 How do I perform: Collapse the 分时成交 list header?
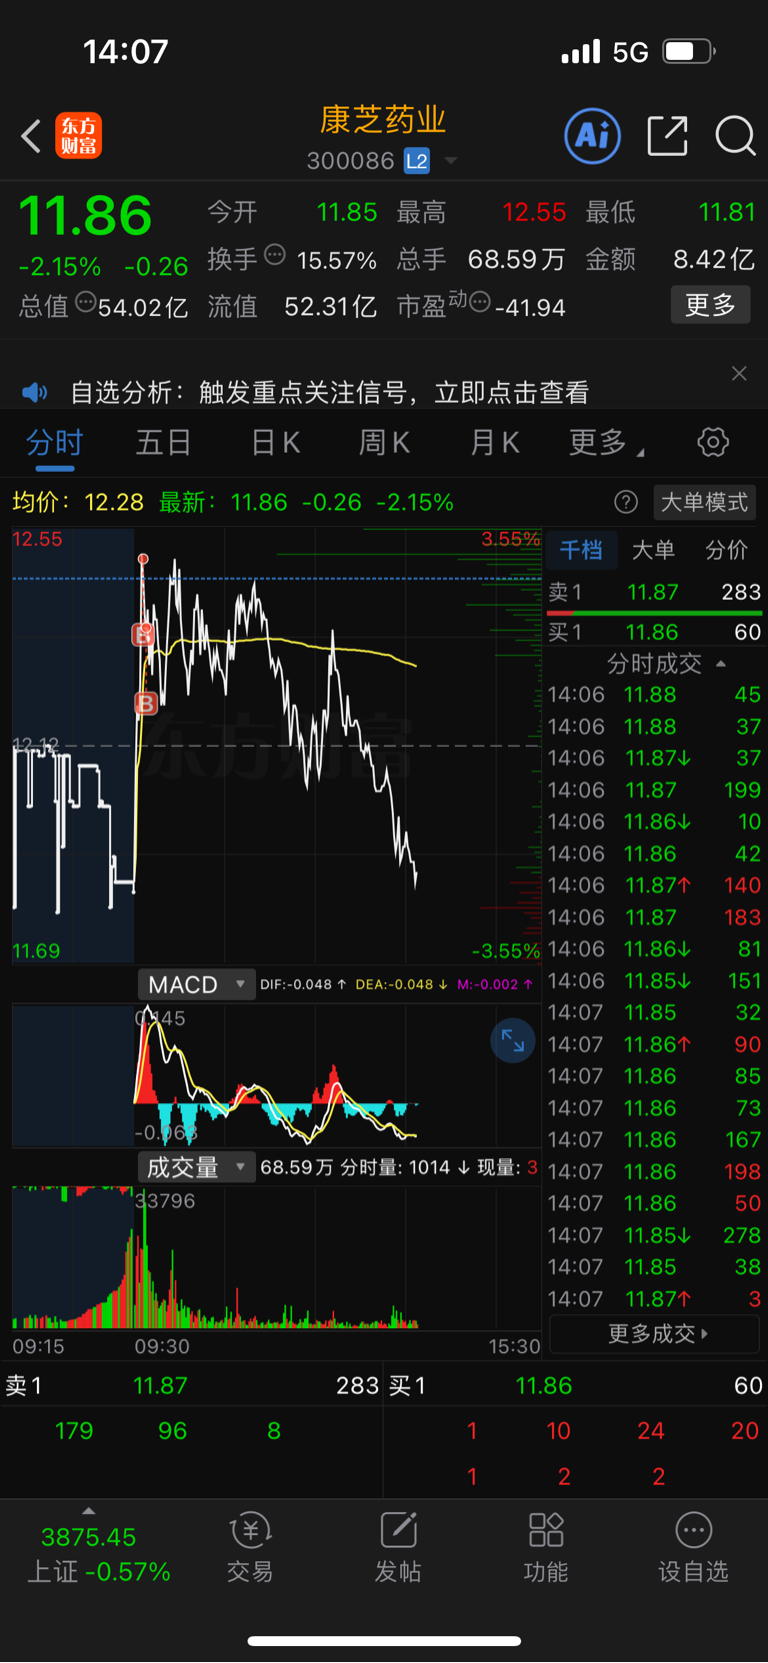pyautogui.click(x=665, y=663)
